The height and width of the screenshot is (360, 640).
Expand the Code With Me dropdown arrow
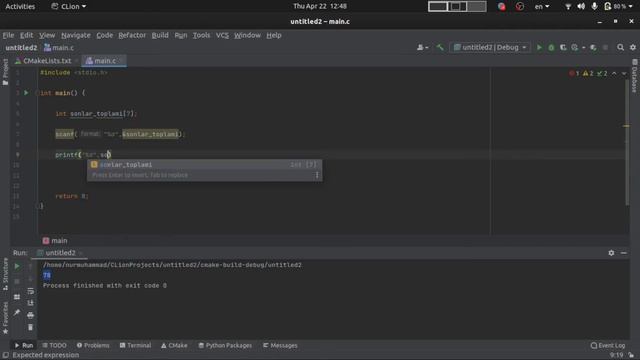(427, 48)
